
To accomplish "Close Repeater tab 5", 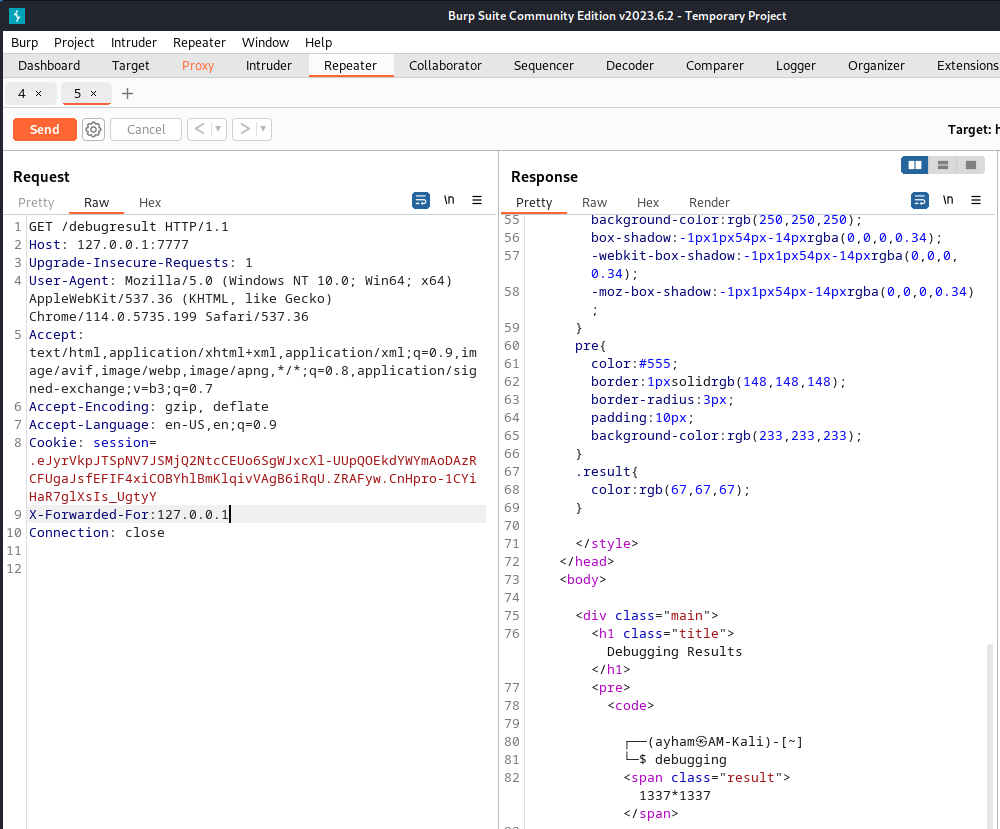I will point(94,94).
